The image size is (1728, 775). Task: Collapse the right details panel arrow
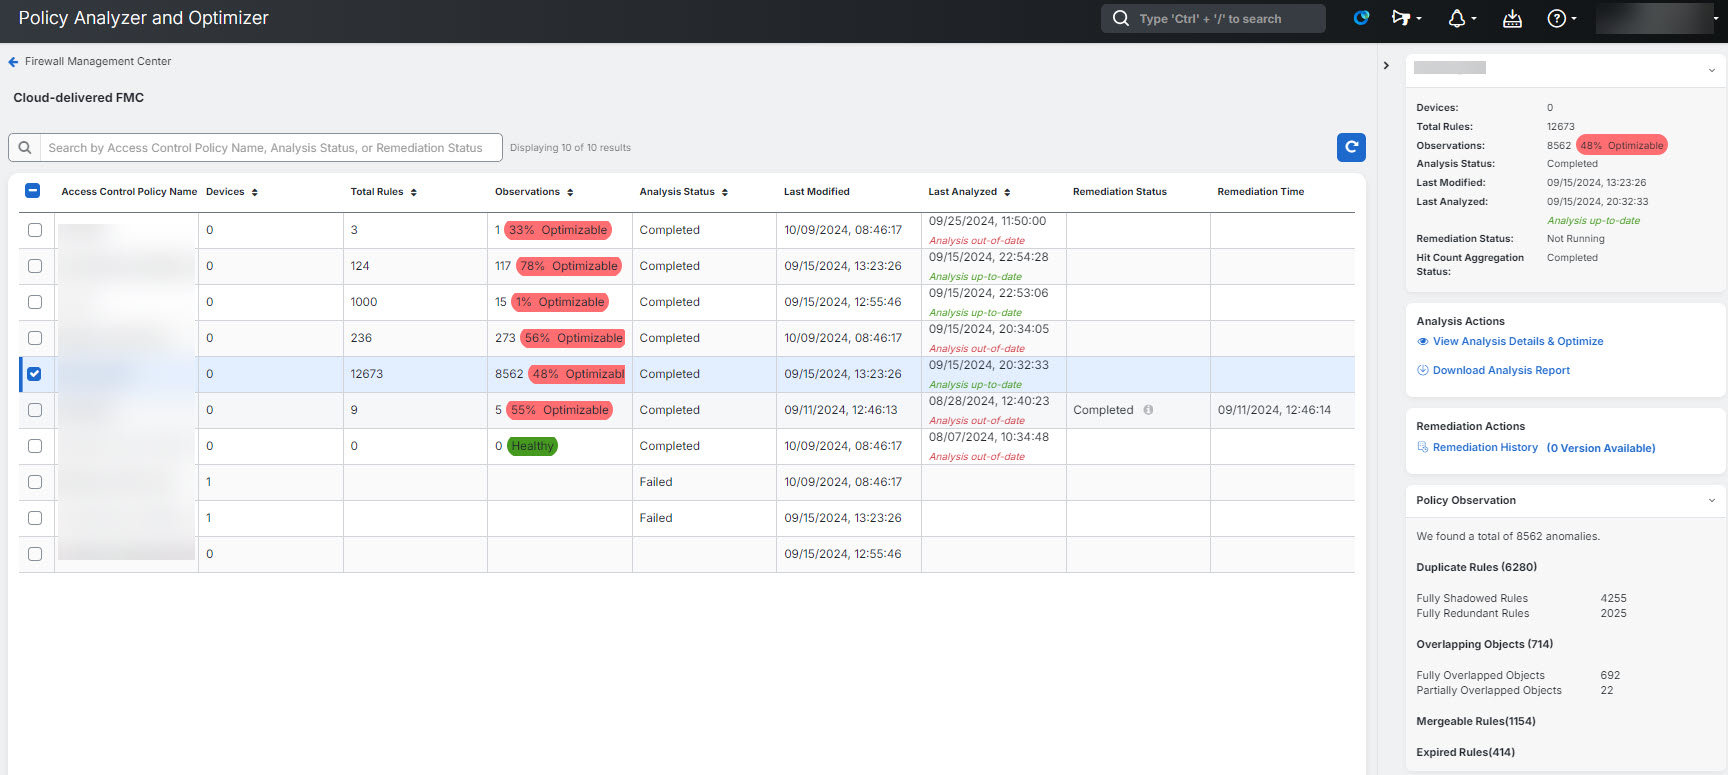coord(1386,65)
